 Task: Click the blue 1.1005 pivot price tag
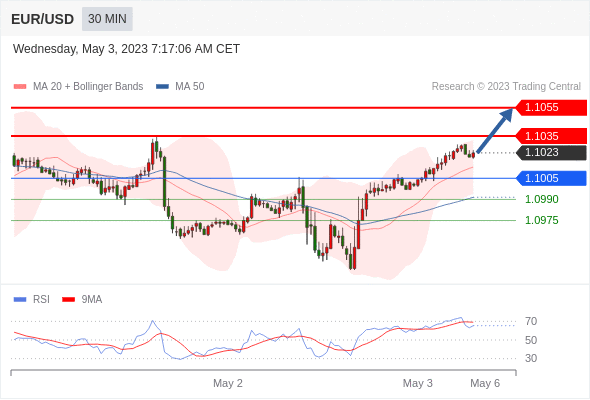[x=551, y=178]
